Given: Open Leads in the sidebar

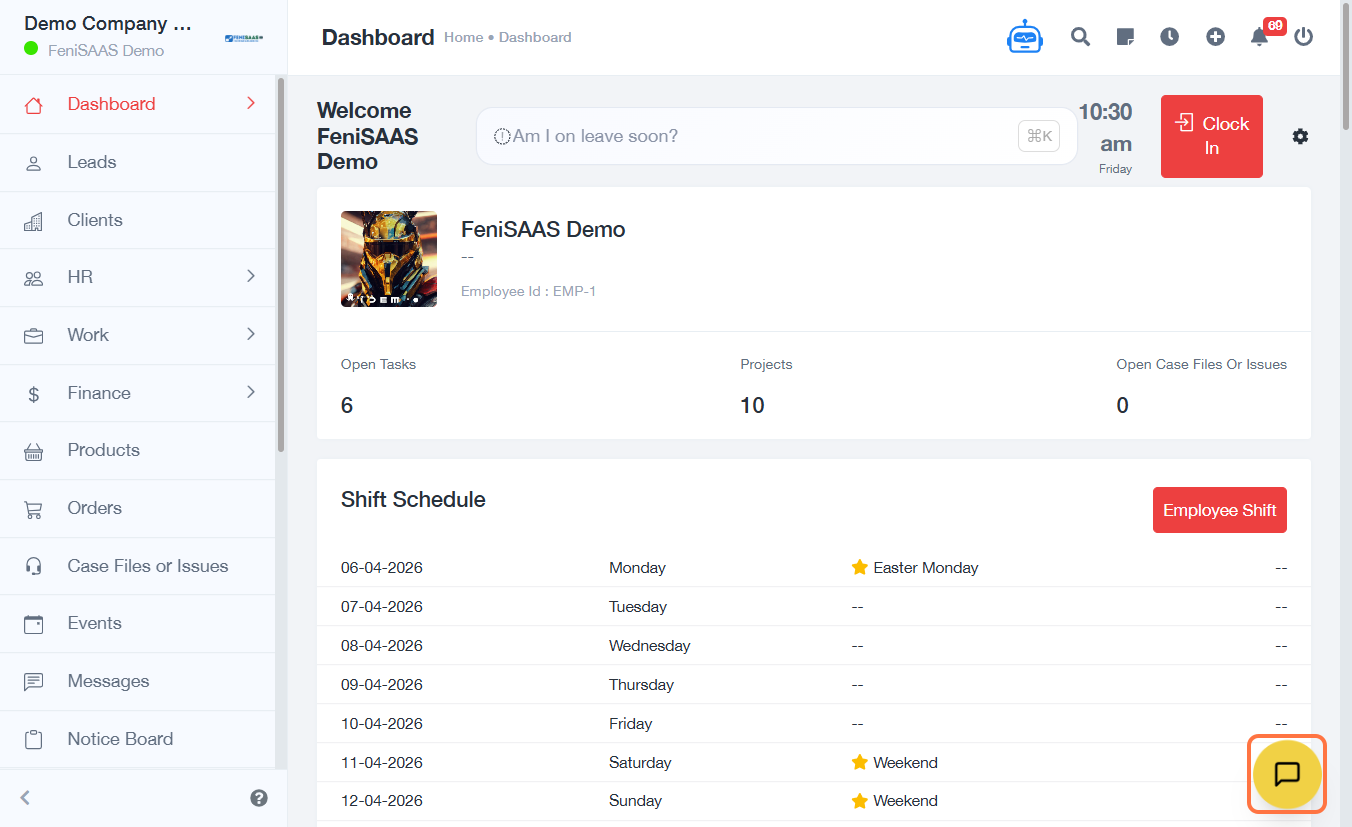Looking at the screenshot, I should [x=92, y=162].
